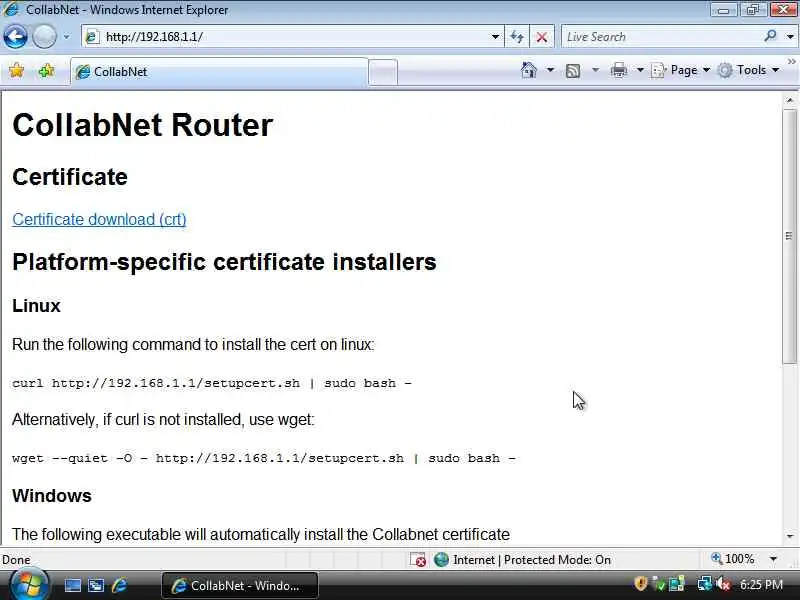Click the RSS Feeds icon
Image resolution: width=800 pixels, height=600 pixels.
pos(573,70)
